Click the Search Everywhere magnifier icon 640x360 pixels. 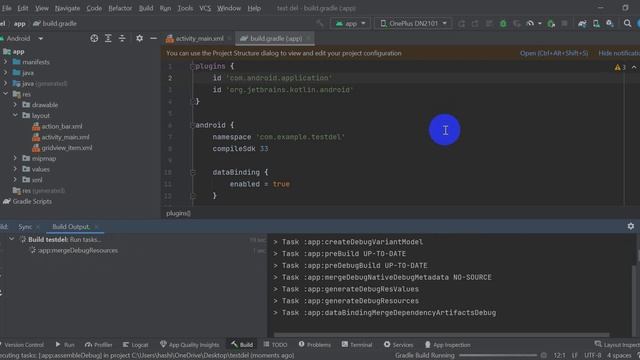627,24
